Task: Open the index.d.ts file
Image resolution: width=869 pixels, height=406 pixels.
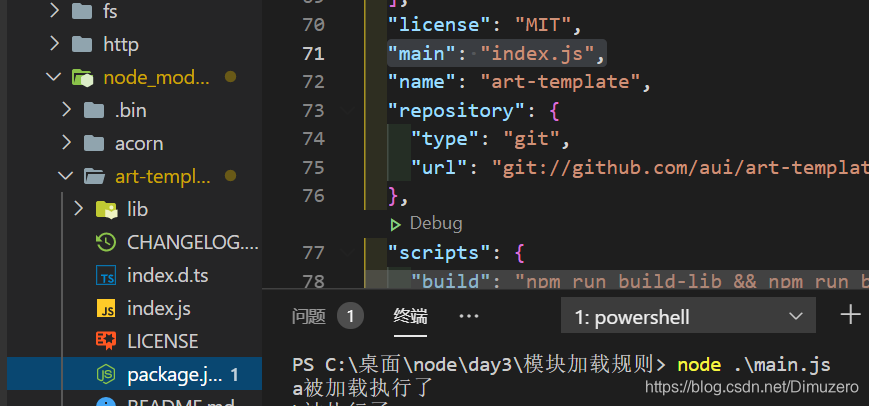Action: tap(168, 275)
